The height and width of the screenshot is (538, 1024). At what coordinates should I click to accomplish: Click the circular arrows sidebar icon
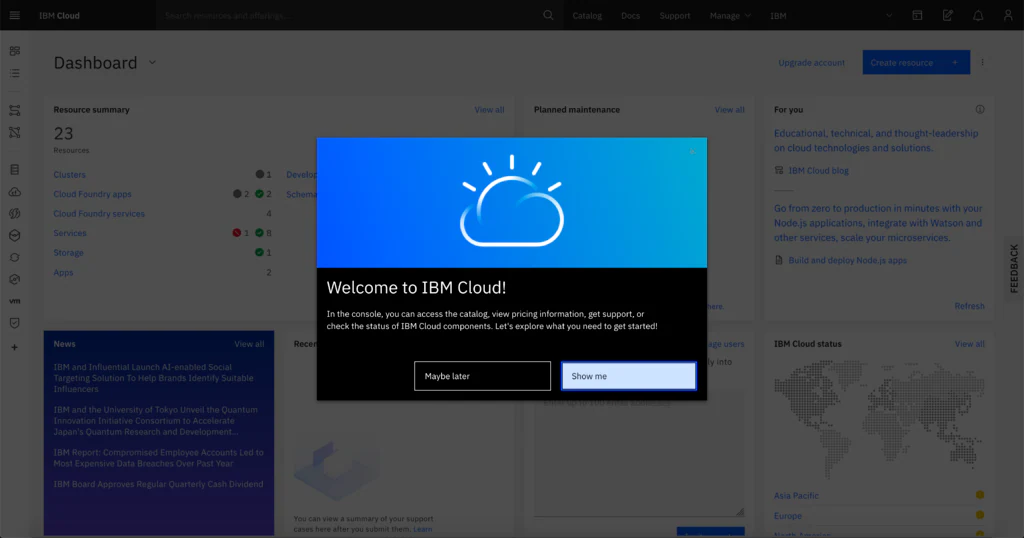point(14,257)
